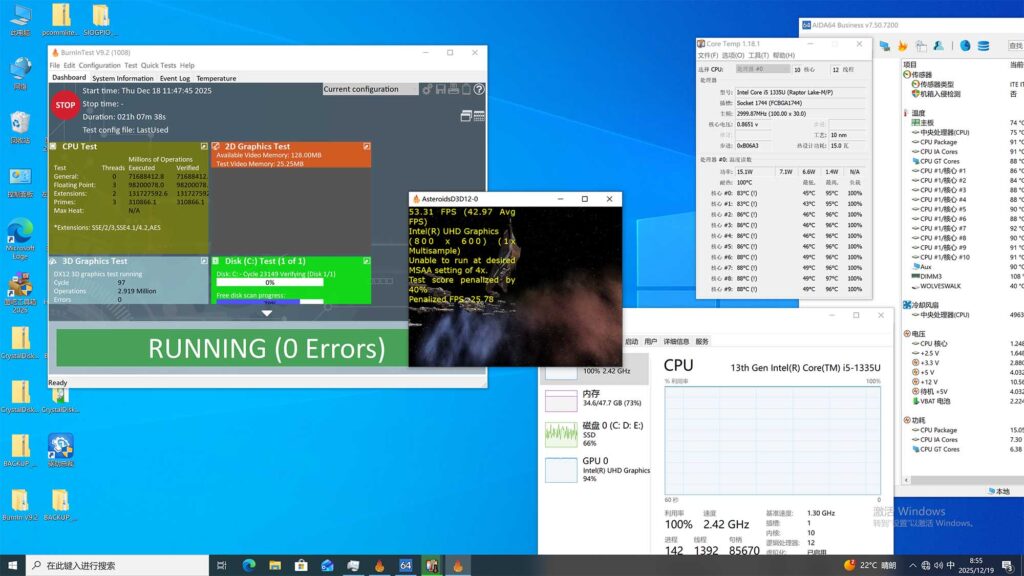Switch to the 详细信息 tab in Task Manager

coord(676,342)
